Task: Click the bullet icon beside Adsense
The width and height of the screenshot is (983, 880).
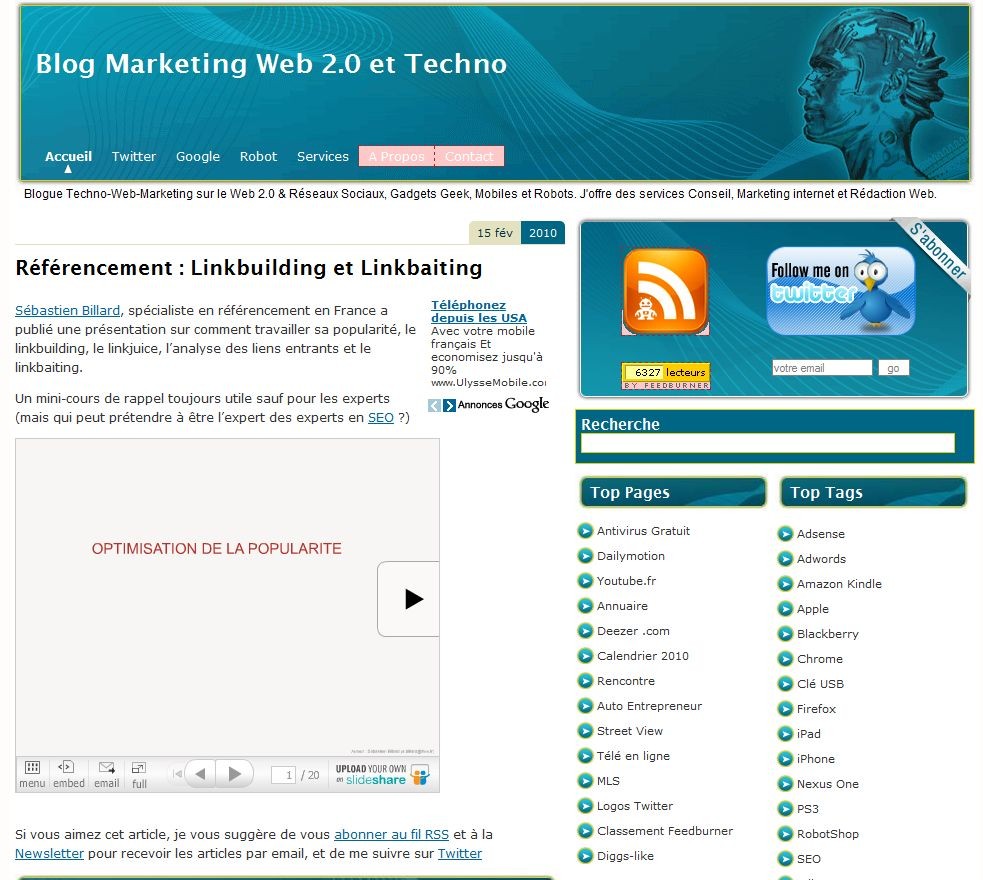Action: pyautogui.click(x=785, y=534)
